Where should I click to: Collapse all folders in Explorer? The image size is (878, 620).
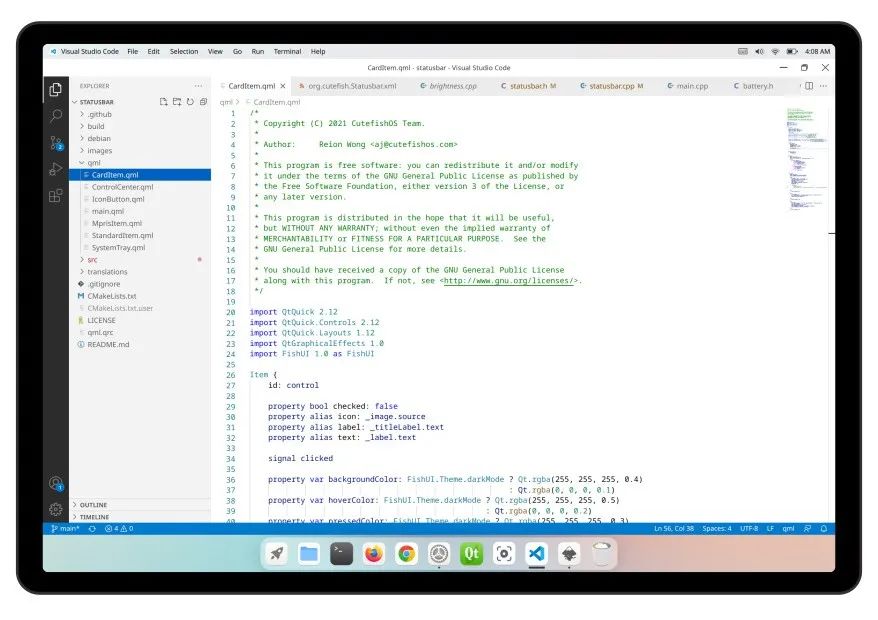203,102
